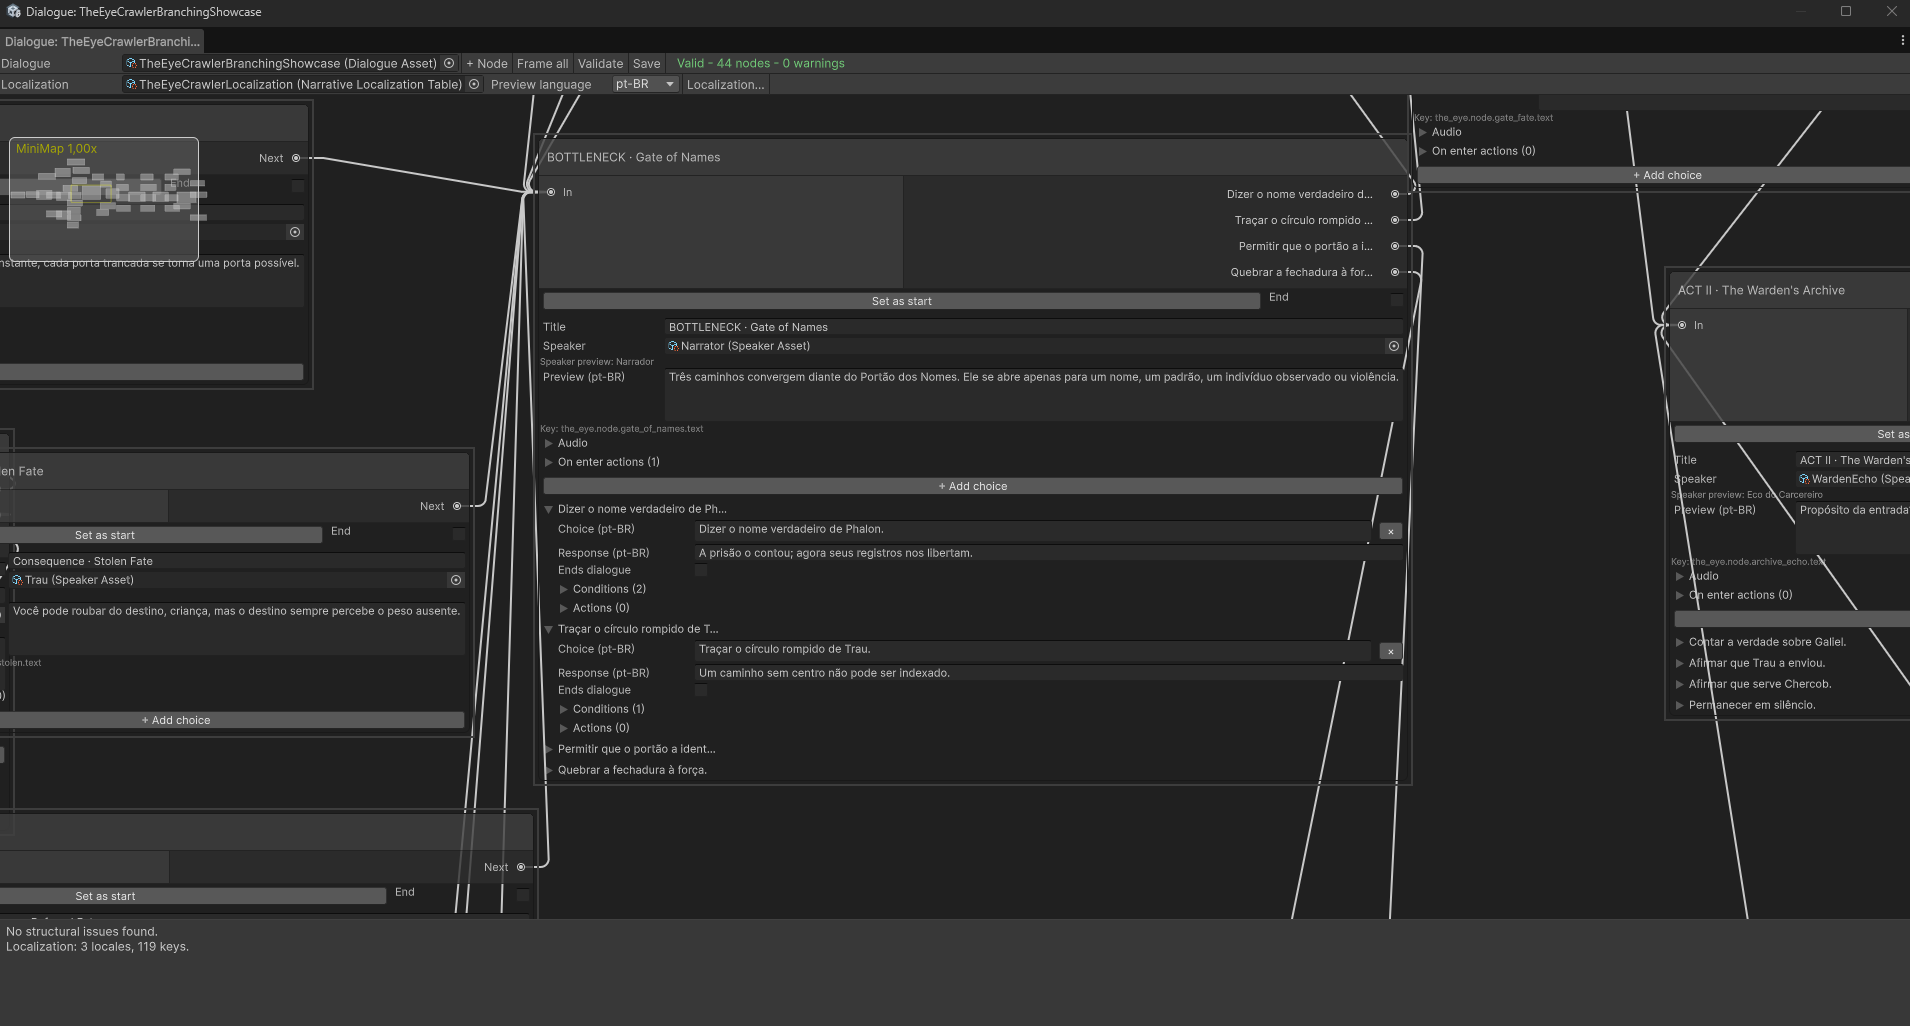
Task: Open the picker for the Narrator speaker asset
Action: point(1393,346)
